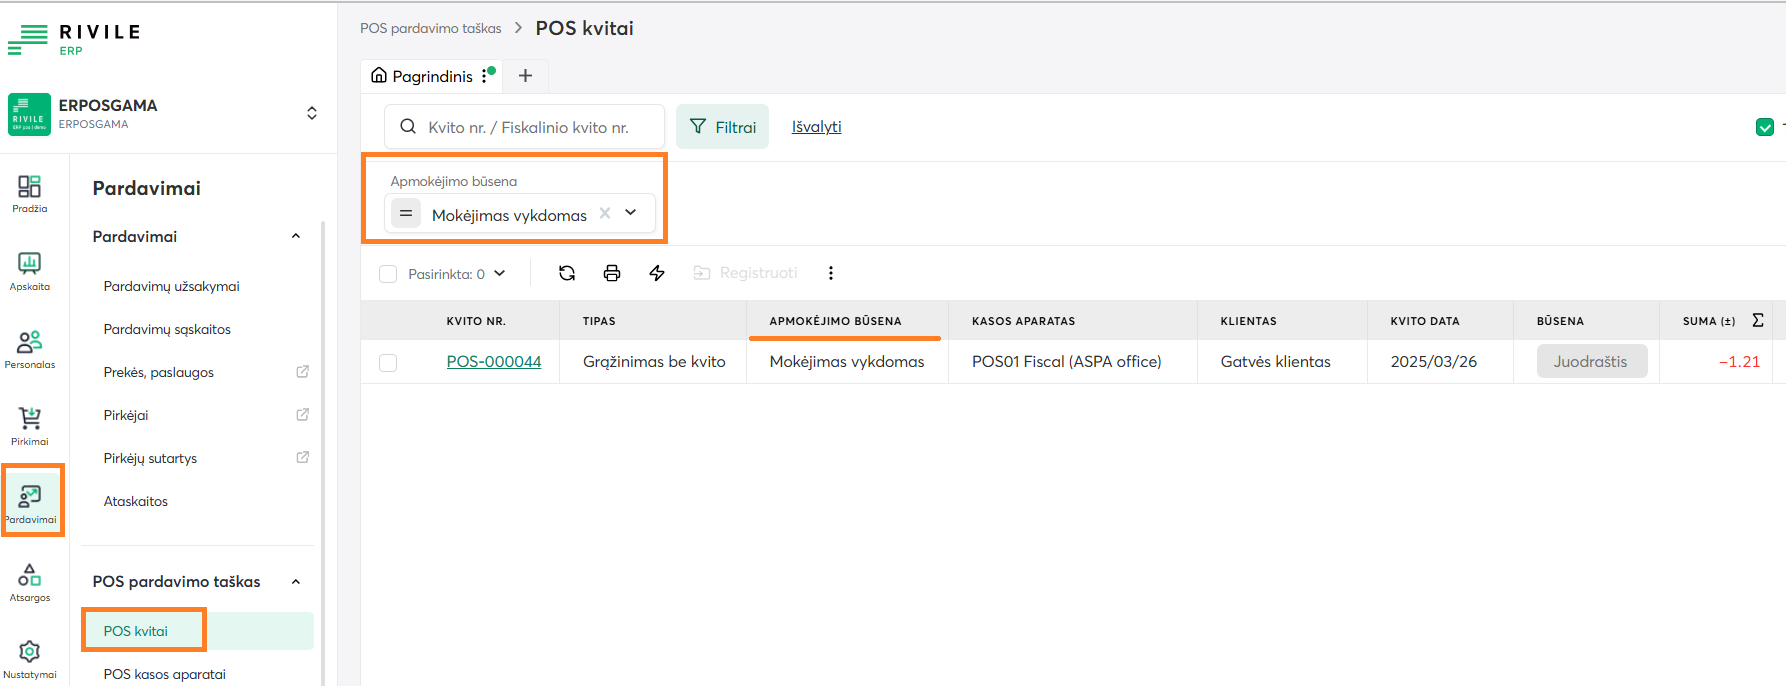Click the refresh list icon
1786x686 pixels.
[x=567, y=273]
